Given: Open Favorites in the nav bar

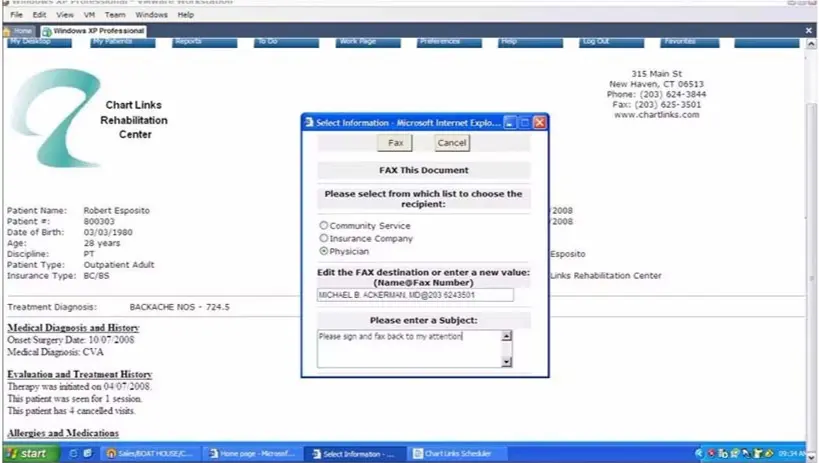Looking at the screenshot, I should coord(689,42).
